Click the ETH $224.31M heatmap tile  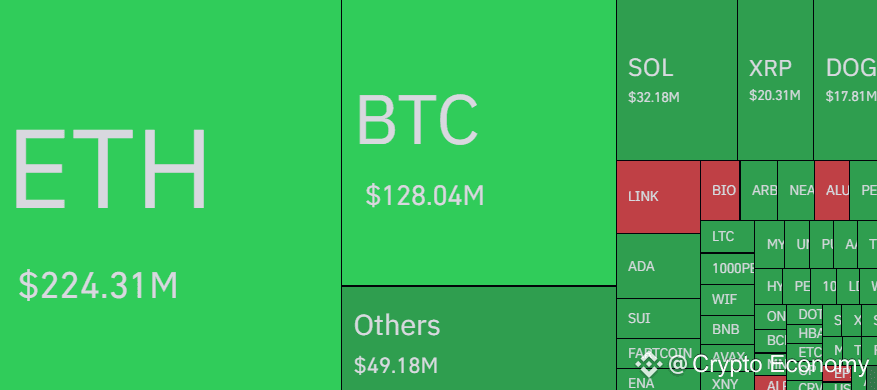pyautogui.click(x=170, y=195)
